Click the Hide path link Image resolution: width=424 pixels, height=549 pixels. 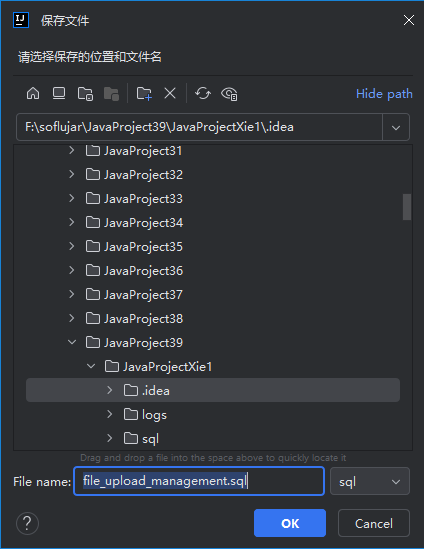coord(384,94)
